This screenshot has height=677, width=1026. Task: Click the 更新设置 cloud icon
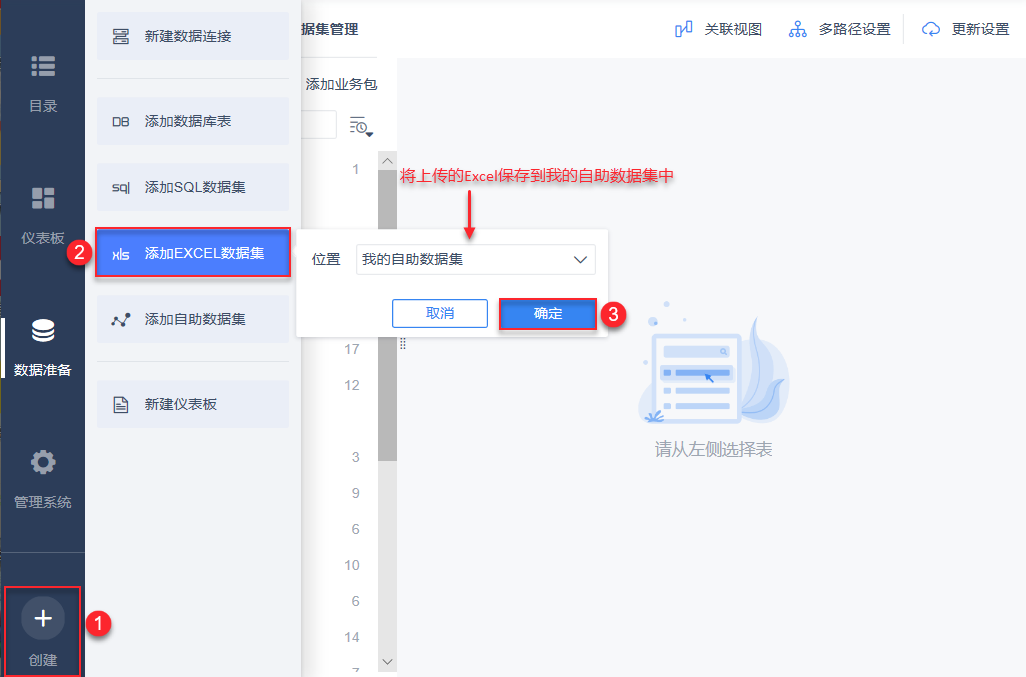point(930,29)
